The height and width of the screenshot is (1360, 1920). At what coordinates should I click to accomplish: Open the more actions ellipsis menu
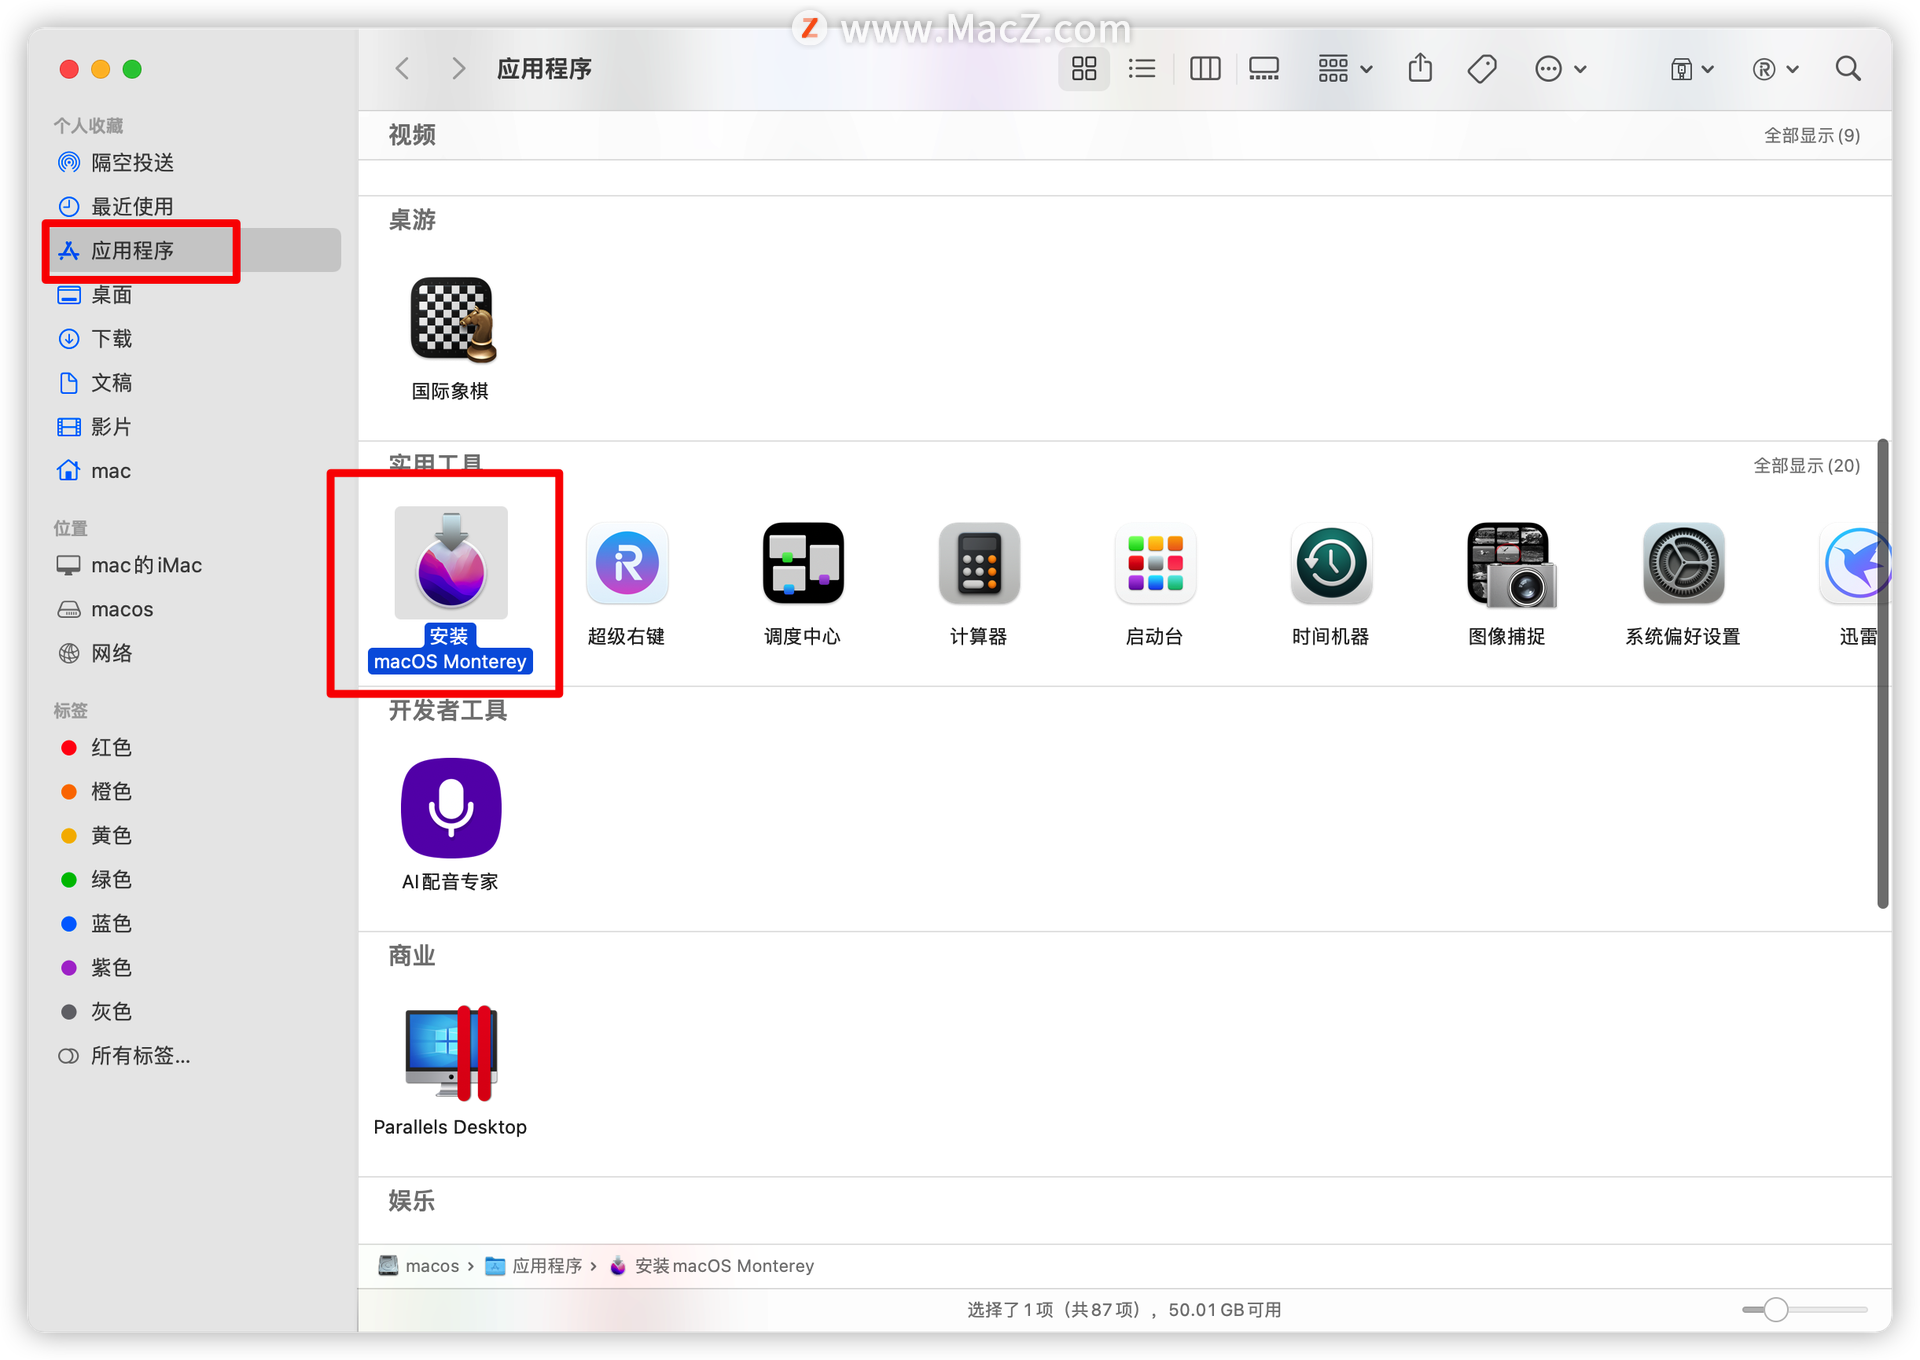point(1560,69)
